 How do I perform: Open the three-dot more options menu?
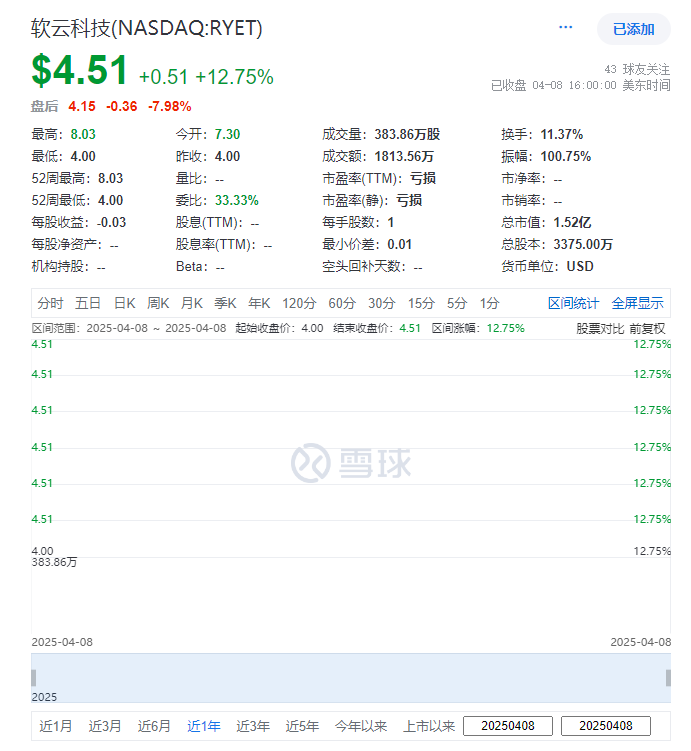(x=566, y=27)
